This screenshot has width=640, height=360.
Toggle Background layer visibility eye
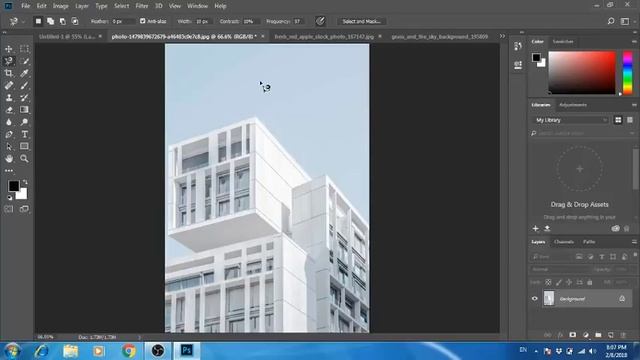click(x=535, y=299)
